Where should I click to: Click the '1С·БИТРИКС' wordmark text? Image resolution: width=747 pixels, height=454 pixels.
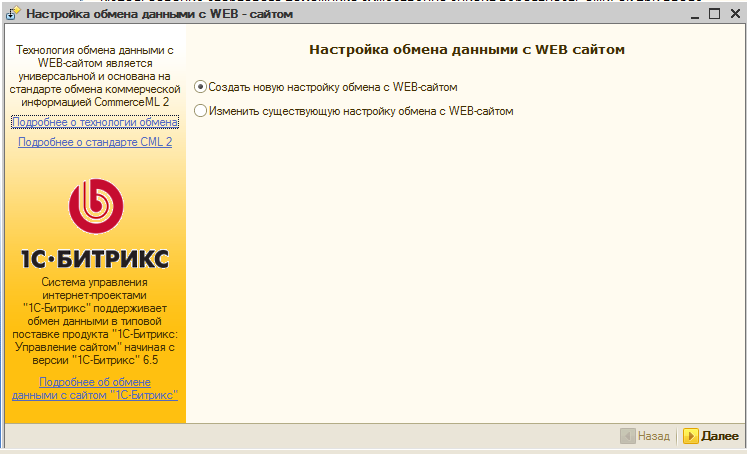(95, 259)
